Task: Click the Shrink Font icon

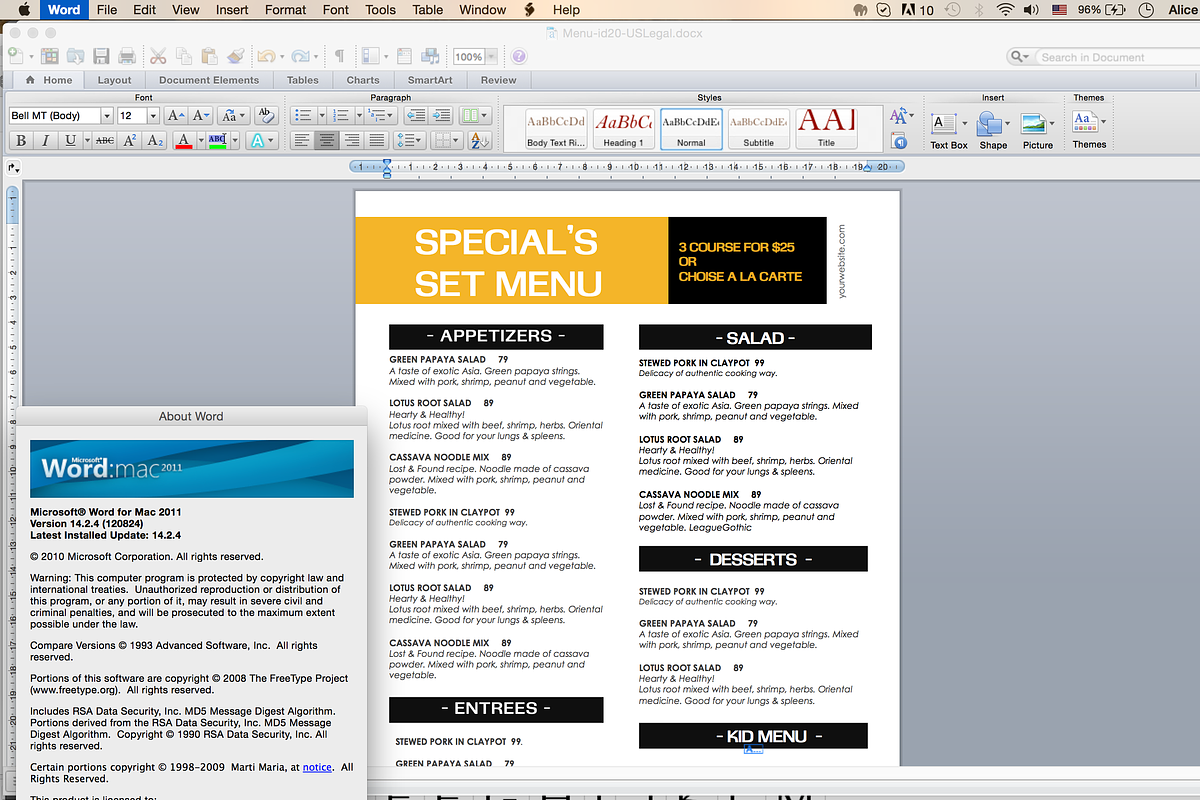Action: 200,116
